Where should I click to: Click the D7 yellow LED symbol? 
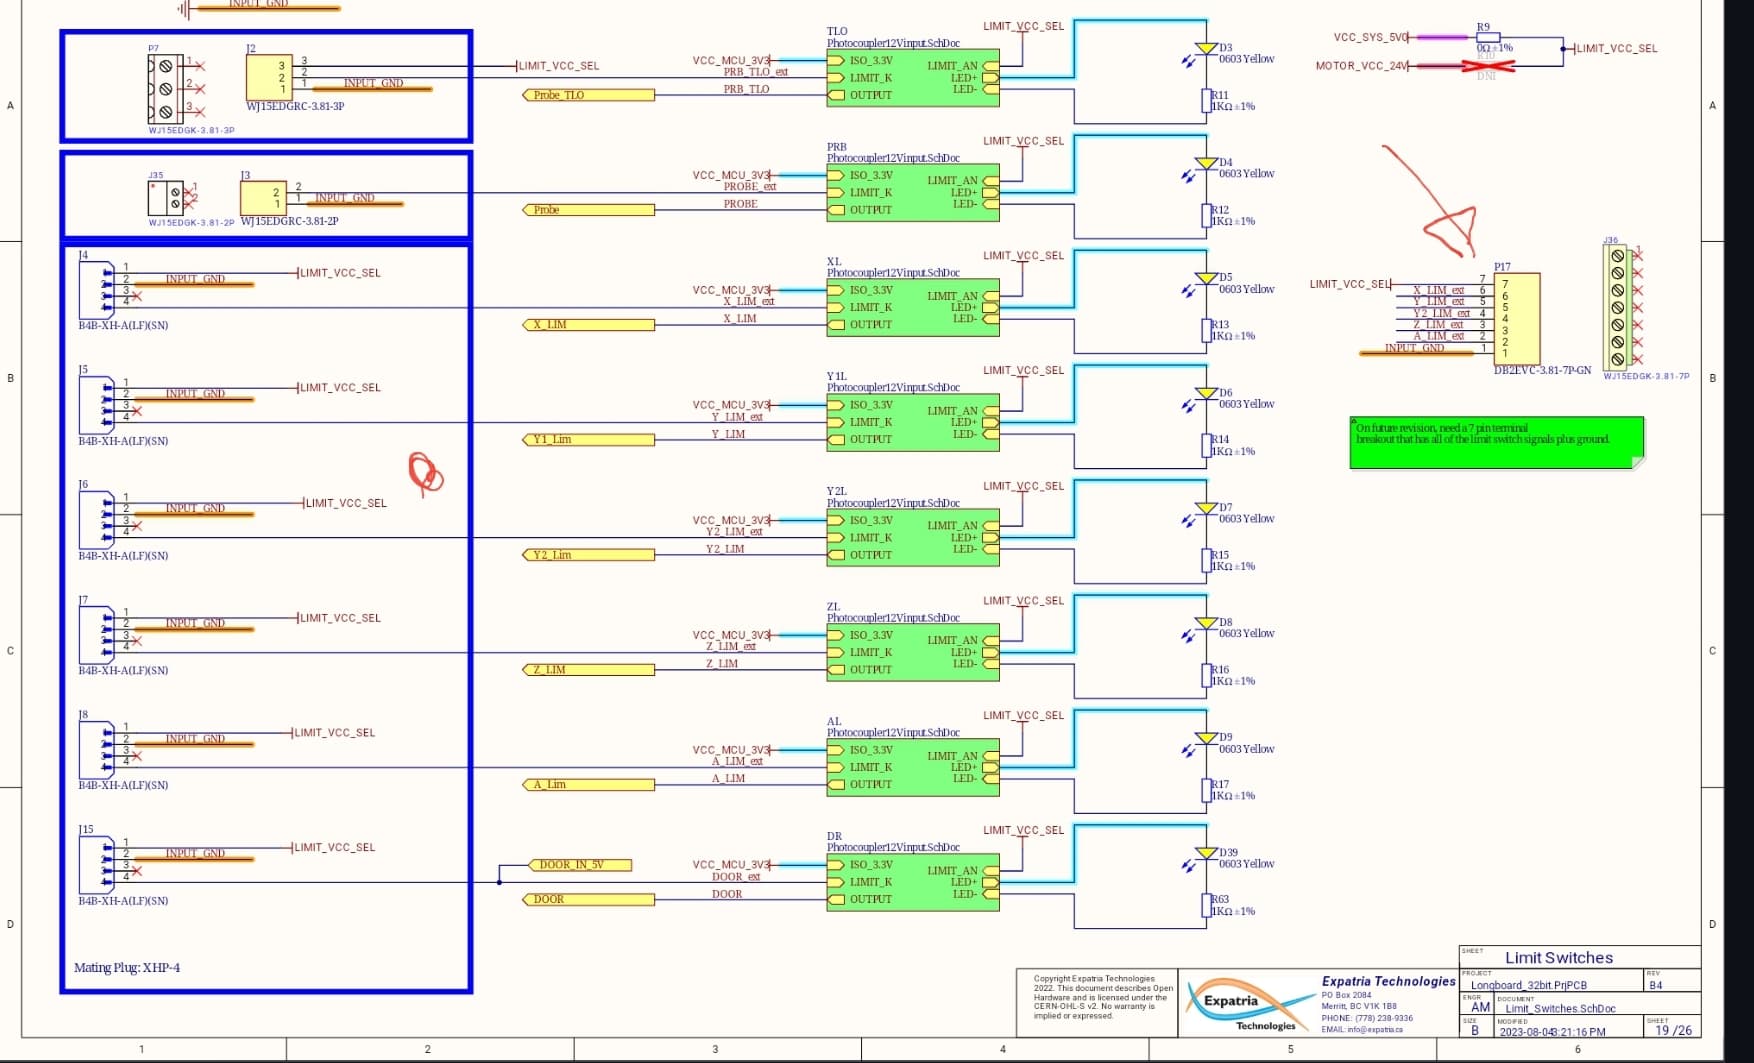1206,510
